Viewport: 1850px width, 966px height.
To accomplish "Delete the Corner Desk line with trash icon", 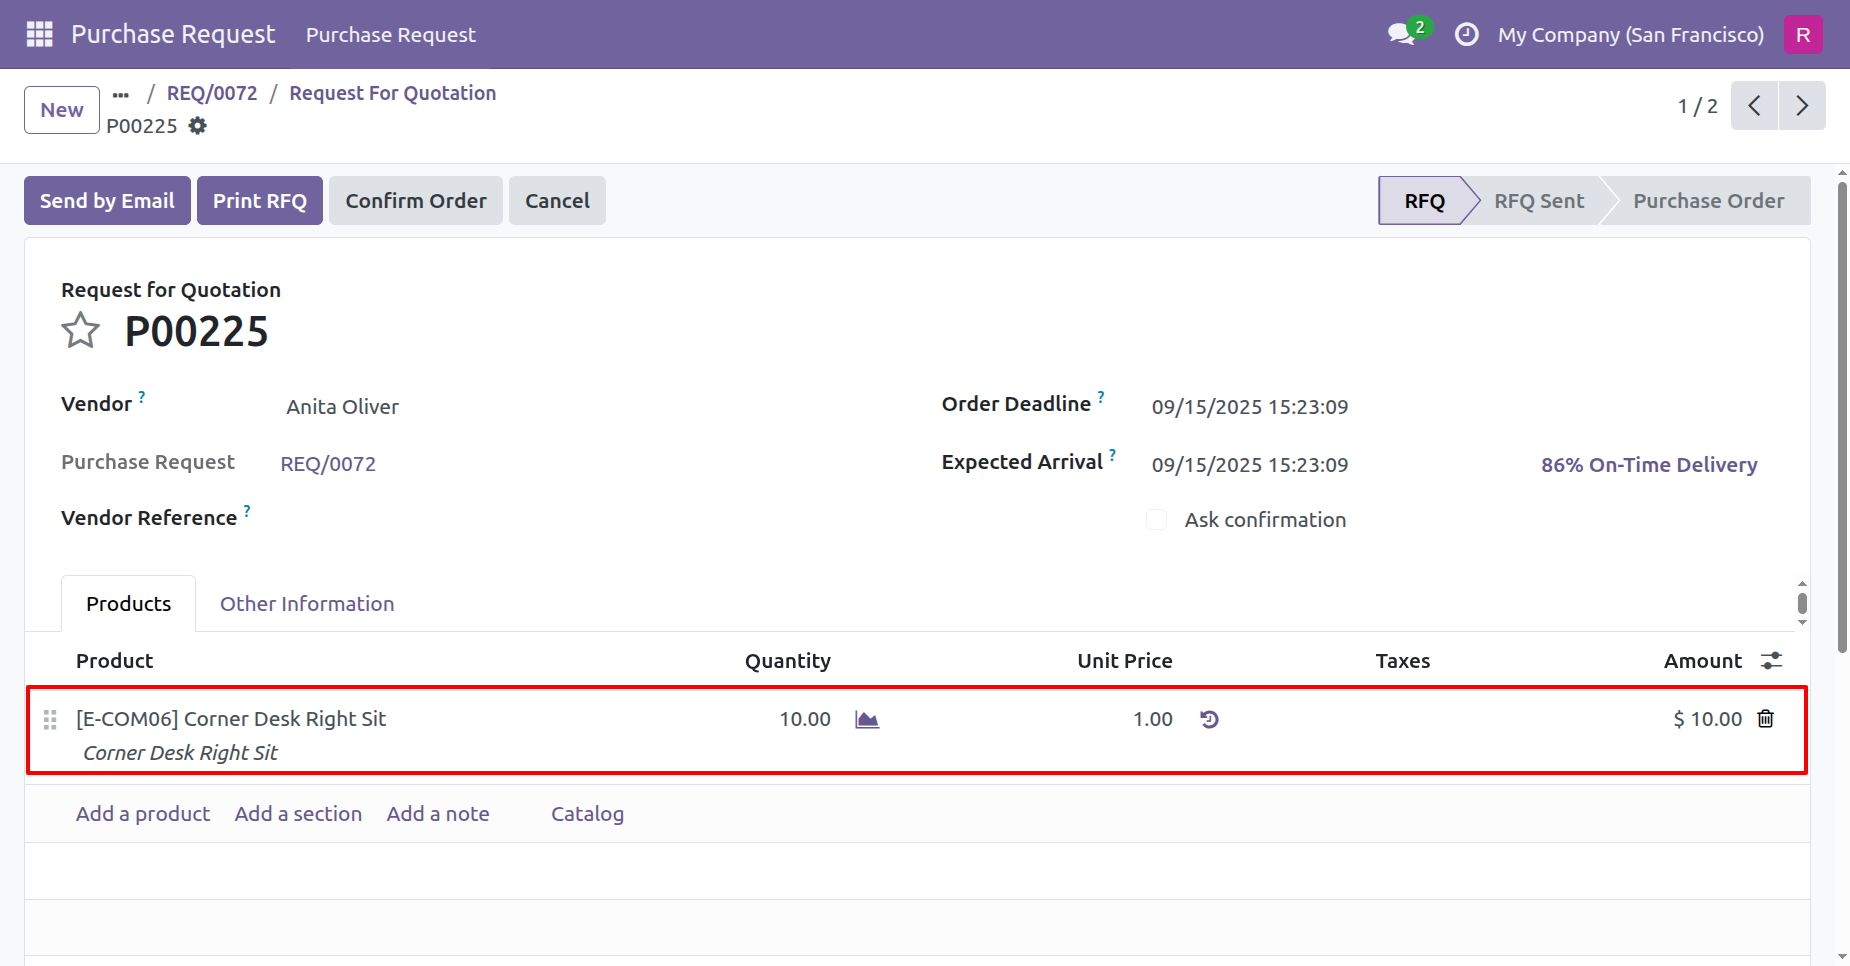I will [1766, 719].
